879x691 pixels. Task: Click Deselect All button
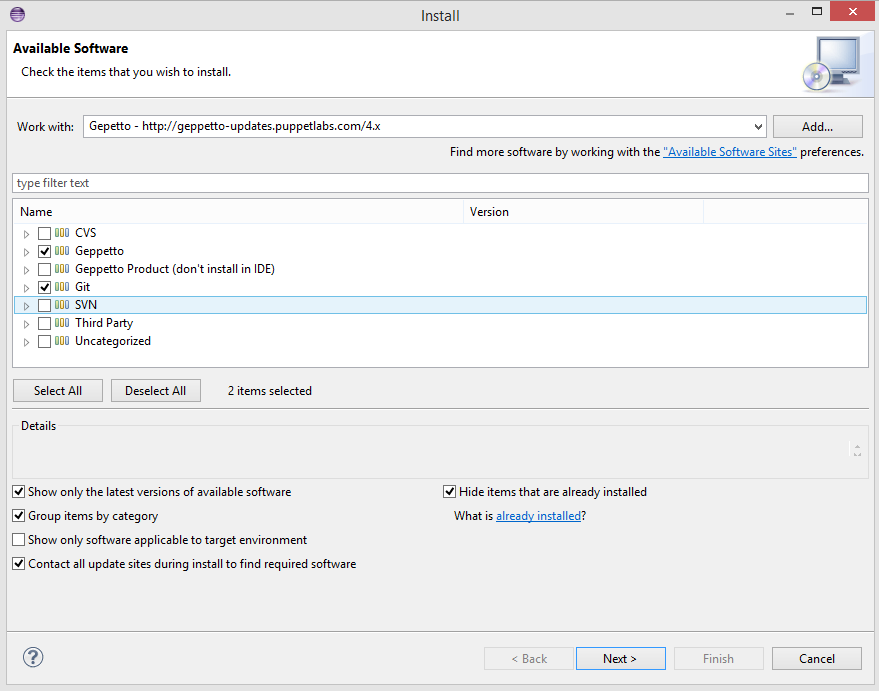(x=155, y=391)
